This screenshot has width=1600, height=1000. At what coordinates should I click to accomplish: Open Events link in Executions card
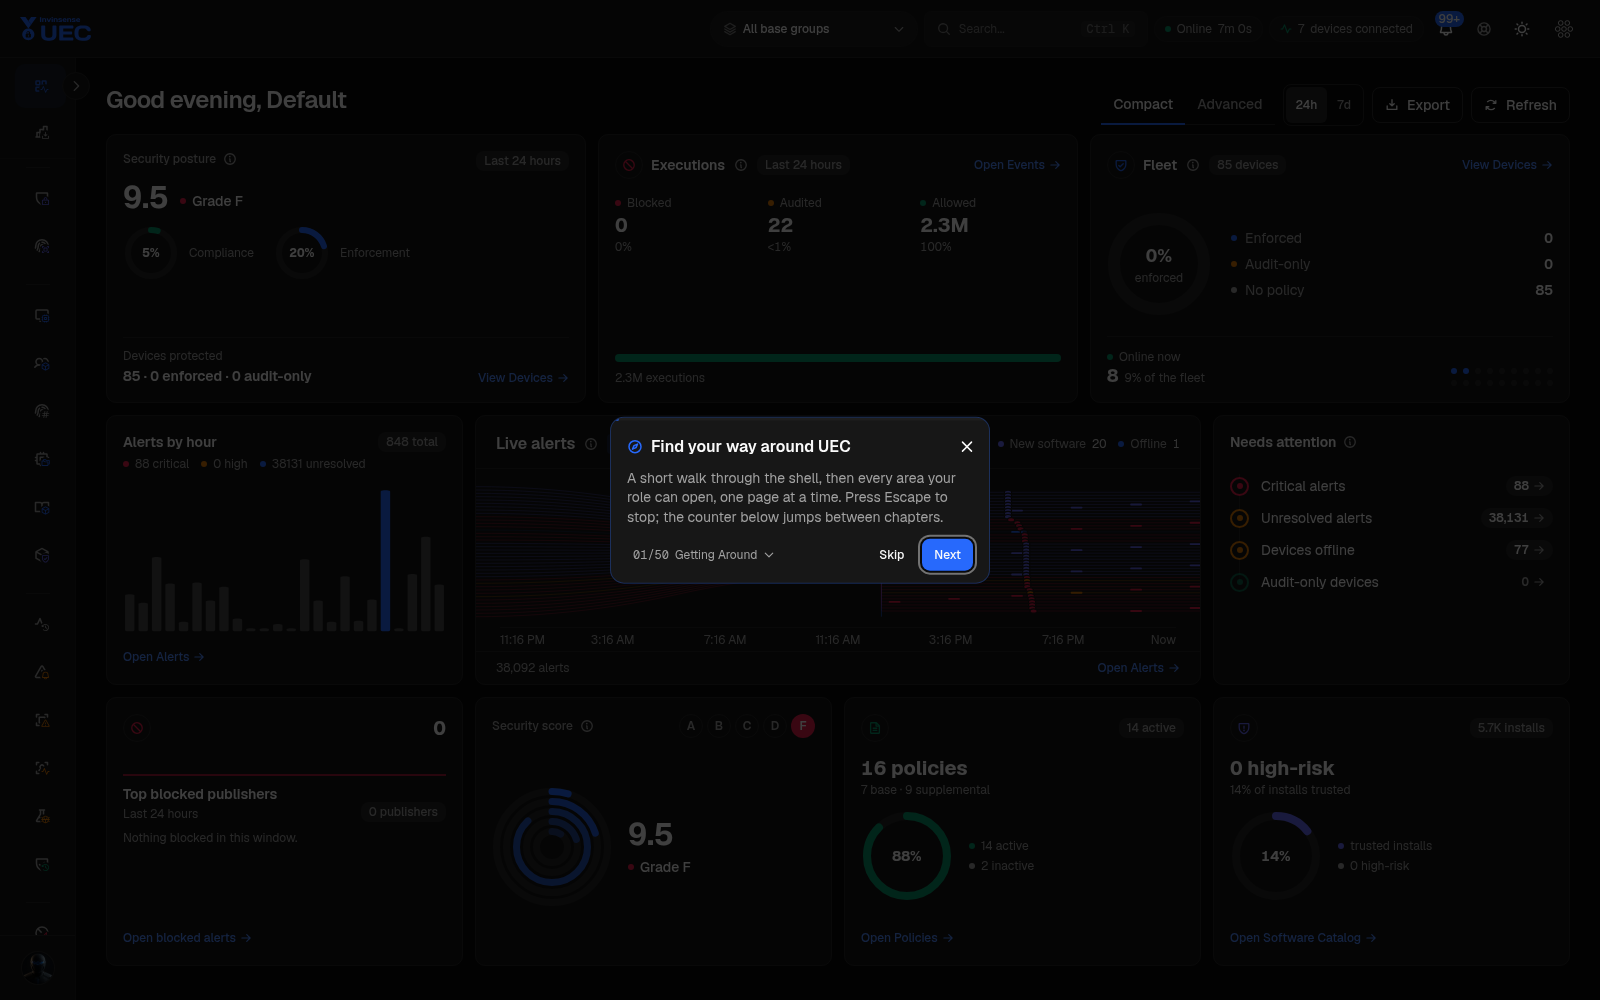(1017, 165)
